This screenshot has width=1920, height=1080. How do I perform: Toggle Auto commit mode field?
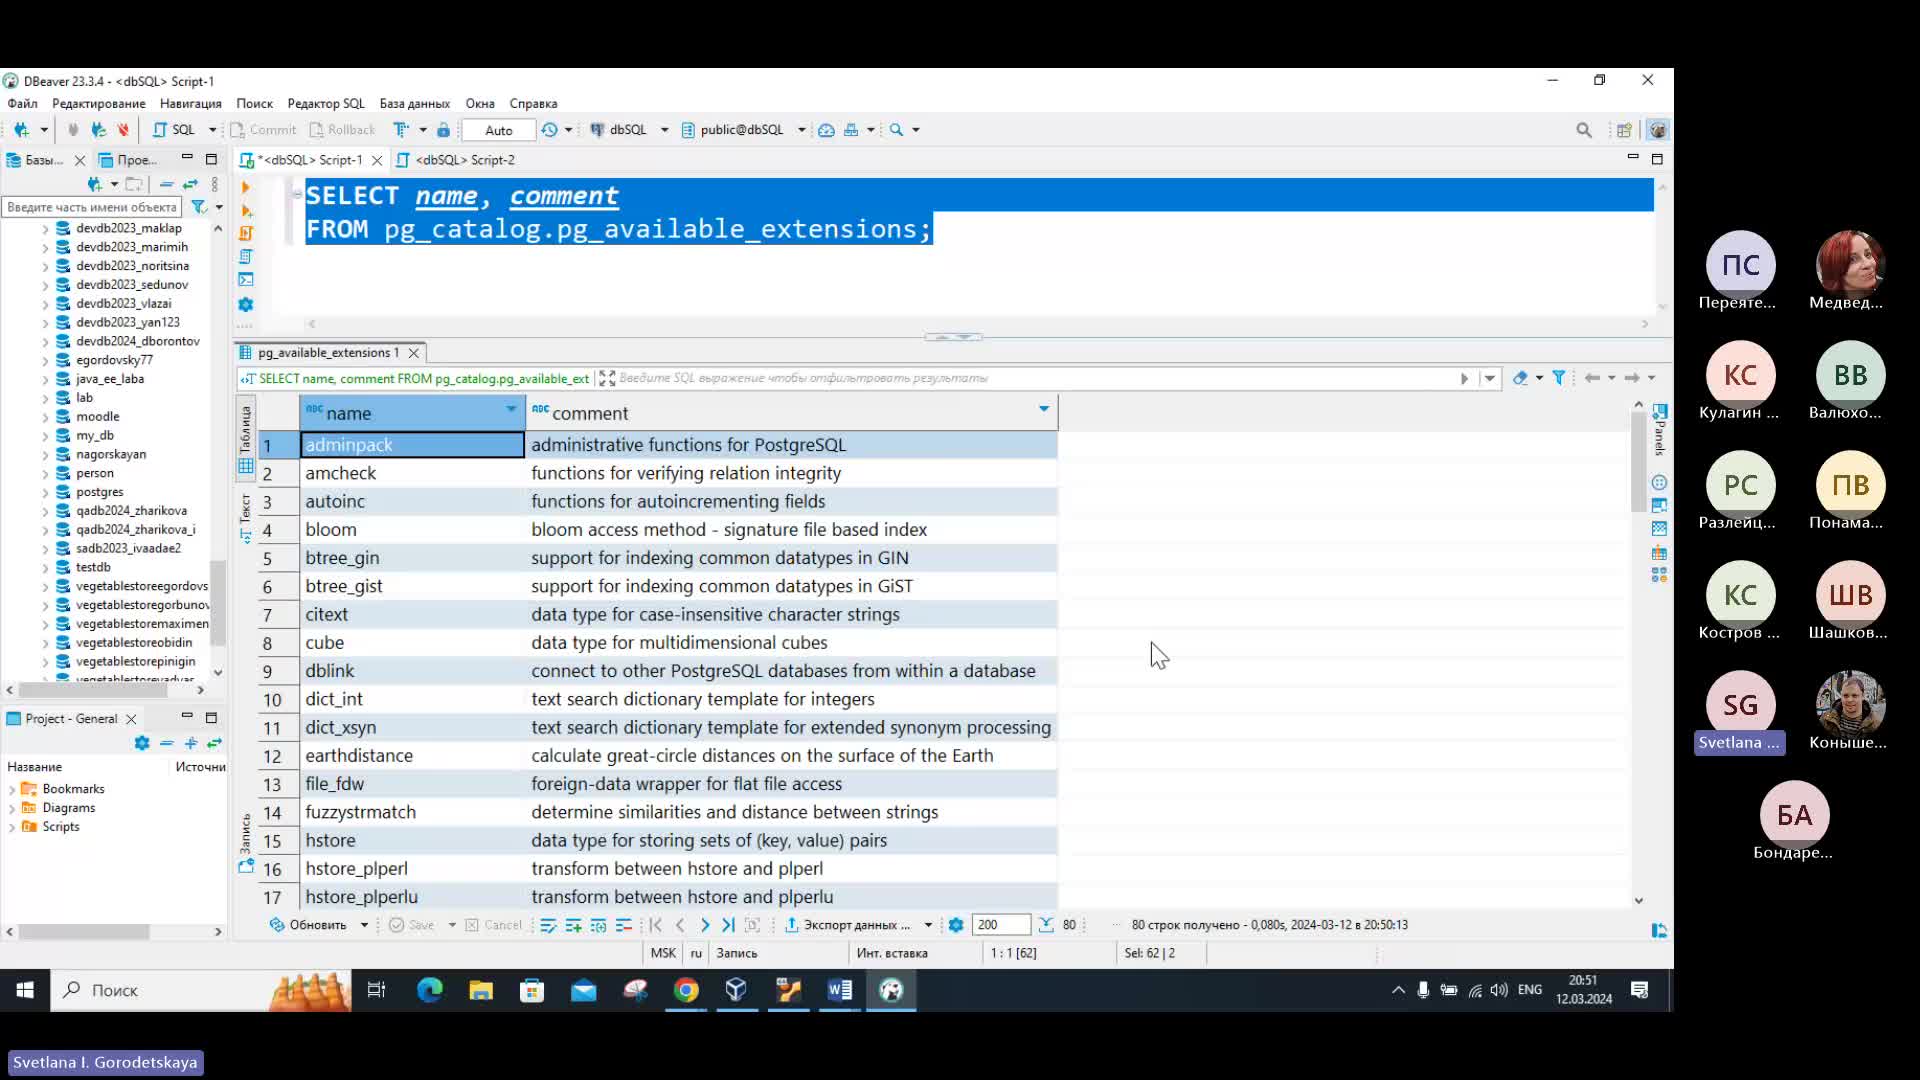coord(498,130)
